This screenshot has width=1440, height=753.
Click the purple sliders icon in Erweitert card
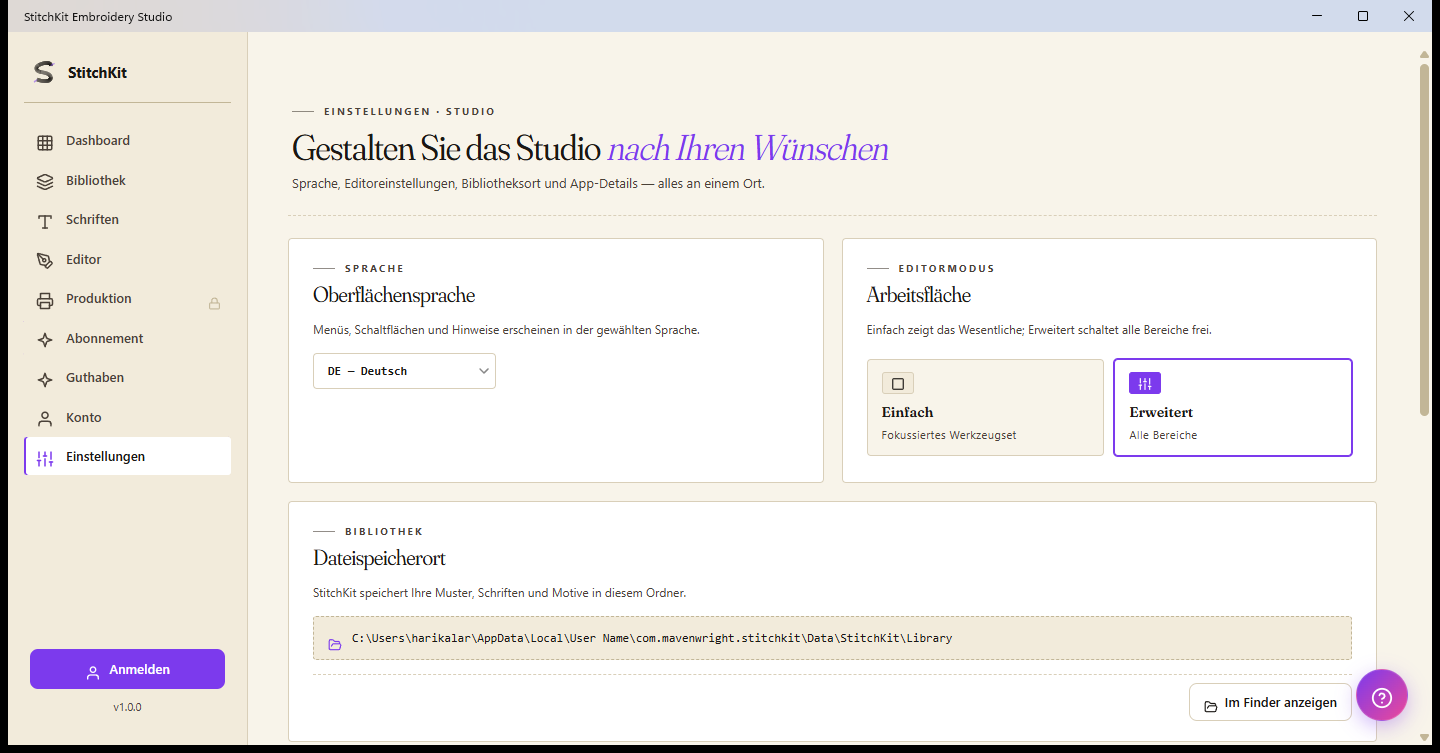pyautogui.click(x=1145, y=383)
